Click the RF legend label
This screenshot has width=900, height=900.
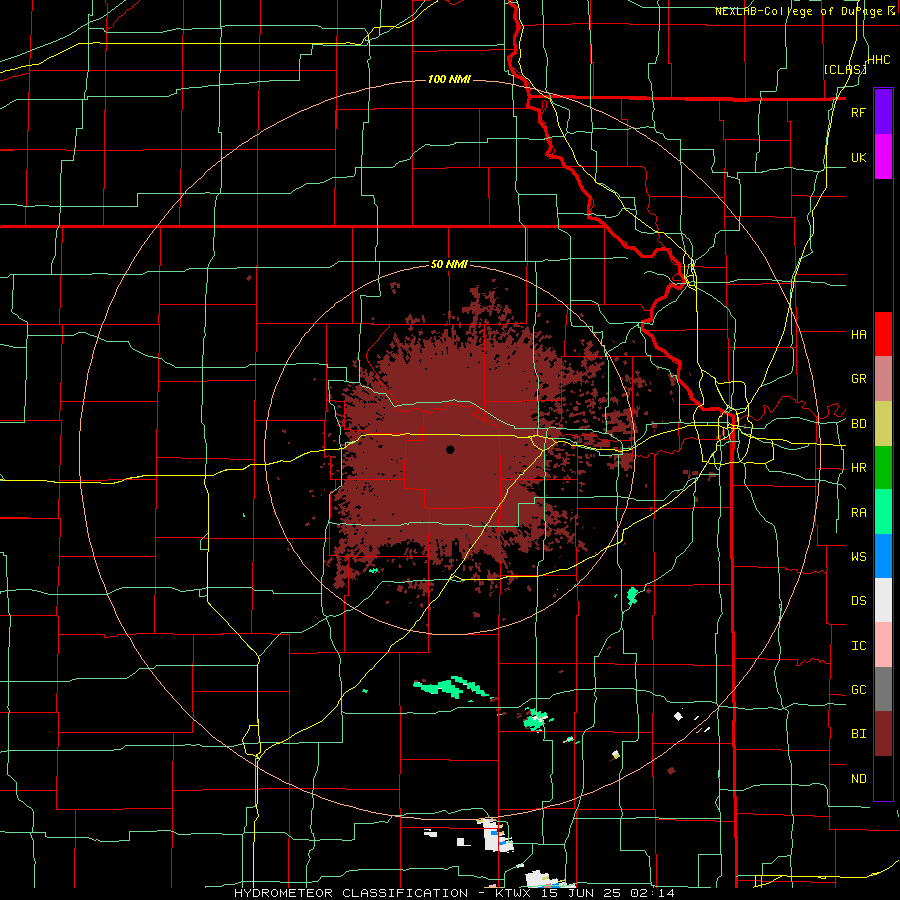pos(858,112)
